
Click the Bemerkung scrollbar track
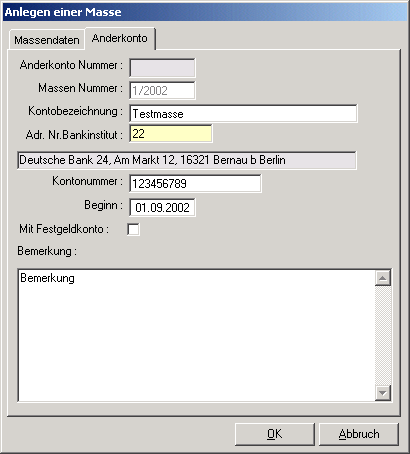383,335
